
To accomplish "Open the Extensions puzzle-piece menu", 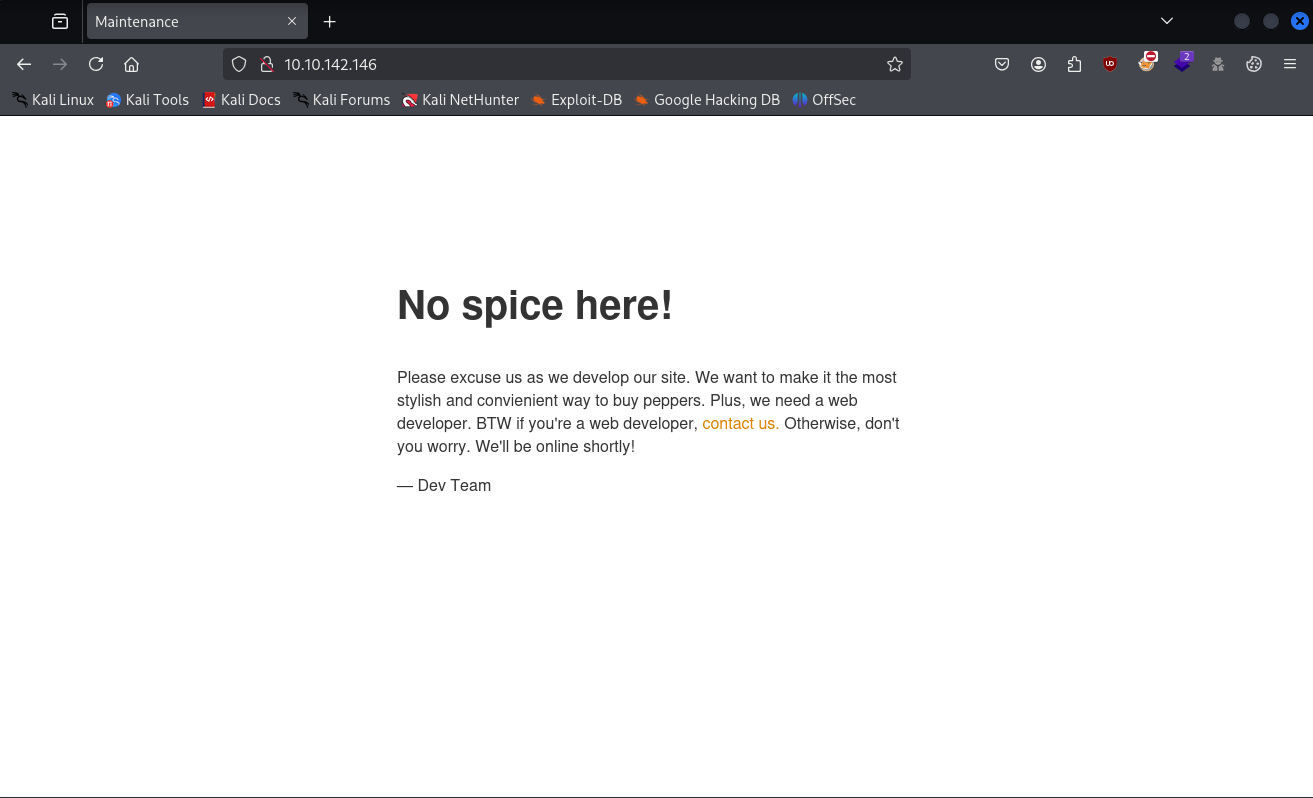I will (x=1075, y=64).
